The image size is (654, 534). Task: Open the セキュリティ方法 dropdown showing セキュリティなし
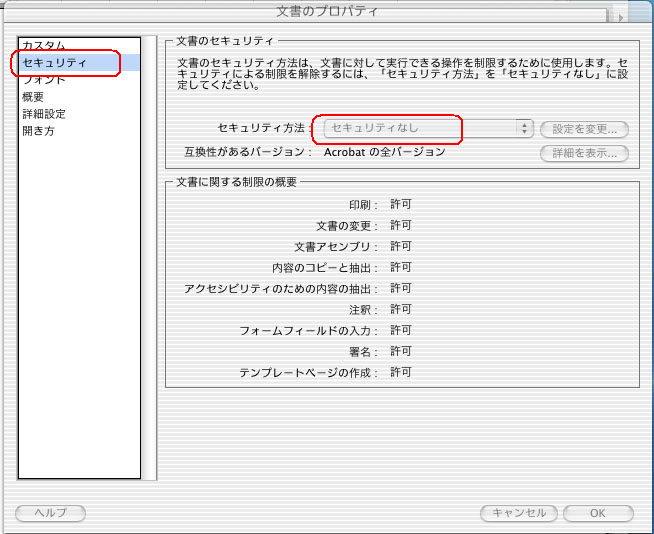(x=428, y=128)
